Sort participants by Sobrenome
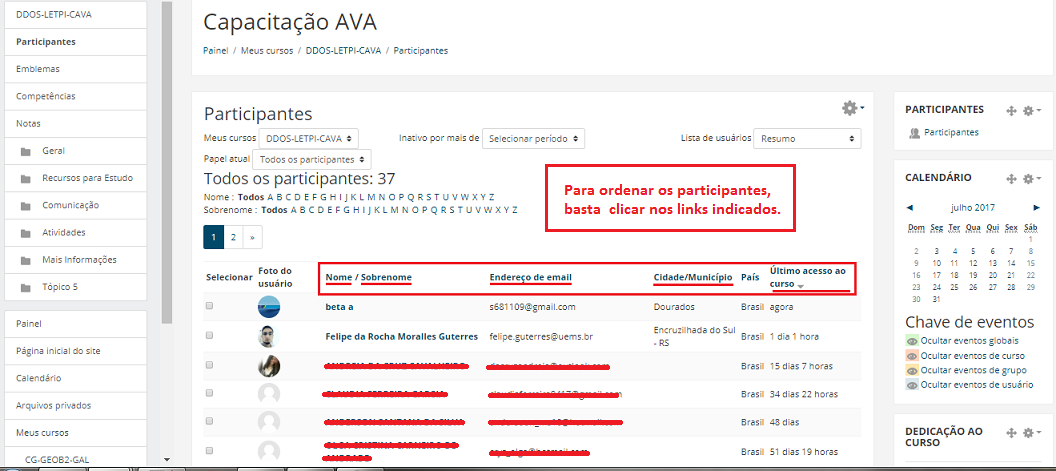 [x=386, y=277]
